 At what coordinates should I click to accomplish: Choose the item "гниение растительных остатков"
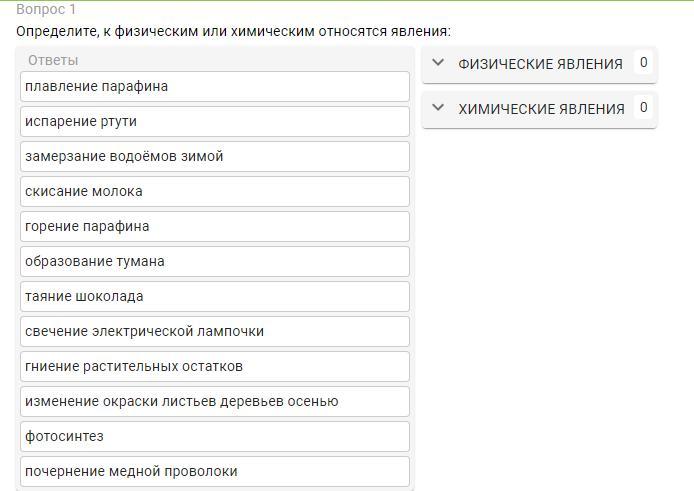click(x=214, y=366)
